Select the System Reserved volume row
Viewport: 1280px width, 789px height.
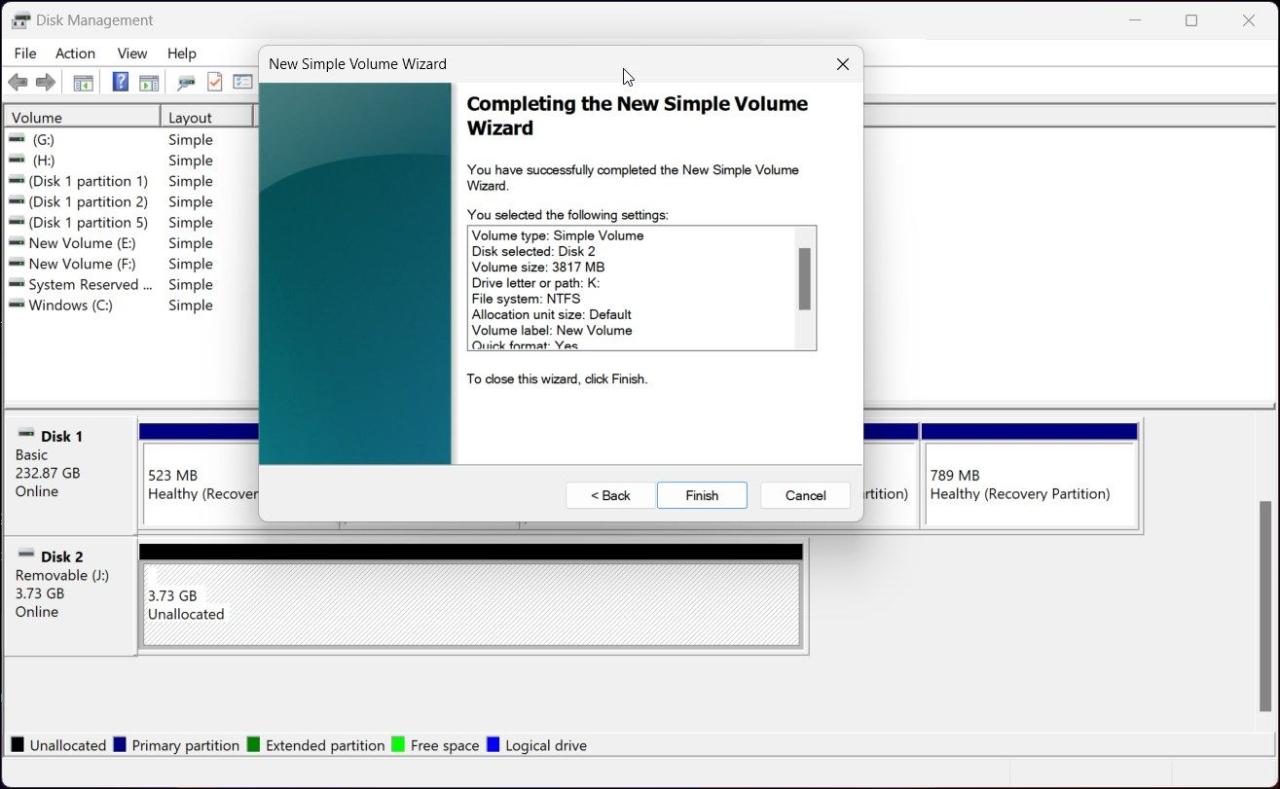tap(130, 284)
